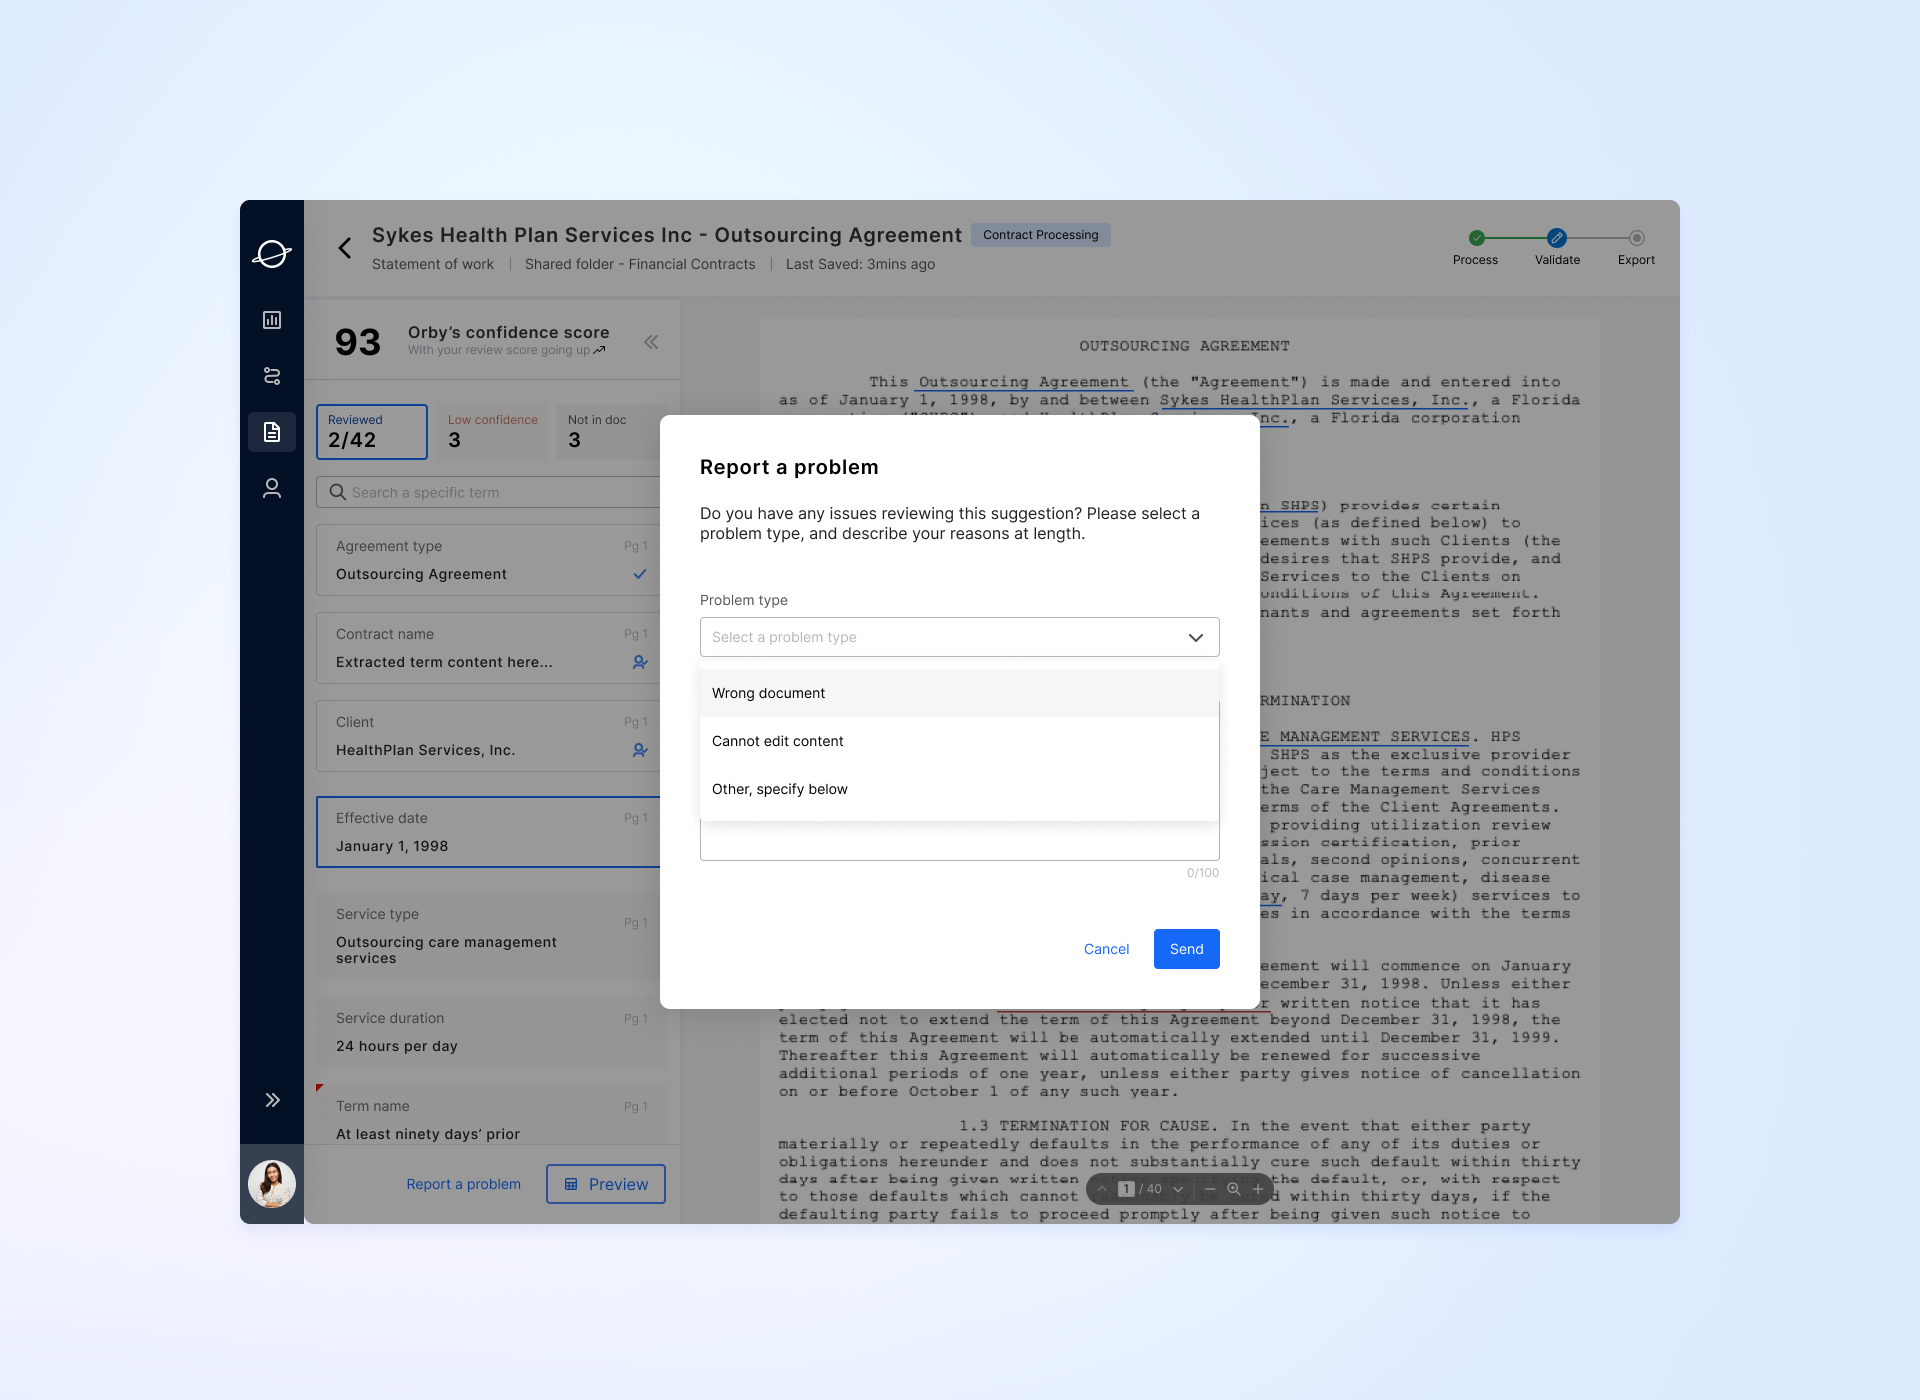The image size is (1920, 1400).
Task: Click the Report a problem link
Action: click(x=463, y=1184)
